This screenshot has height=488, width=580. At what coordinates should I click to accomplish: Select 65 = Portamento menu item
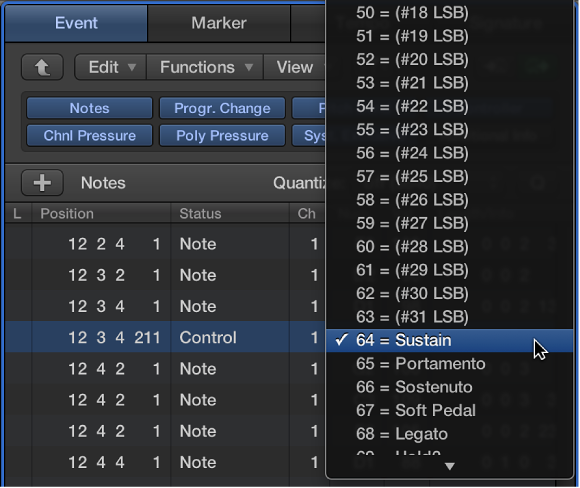[449, 364]
